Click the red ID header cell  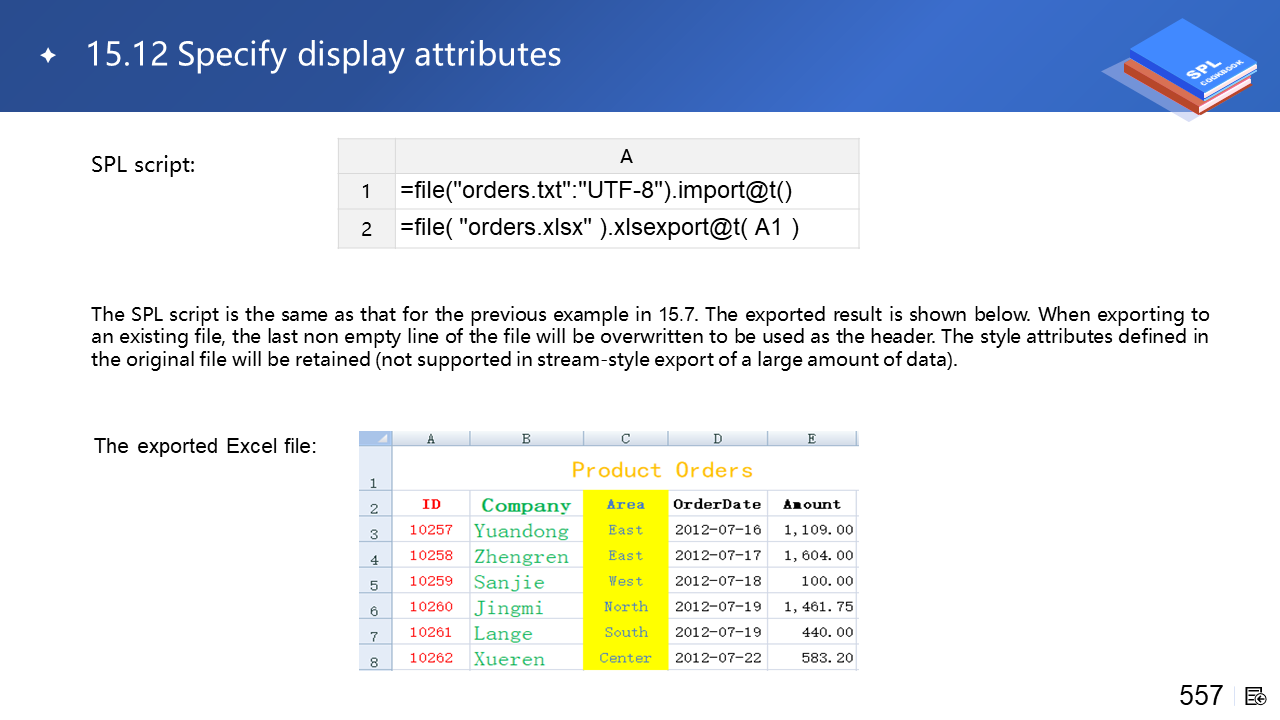pyautogui.click(x=431, y=504)
